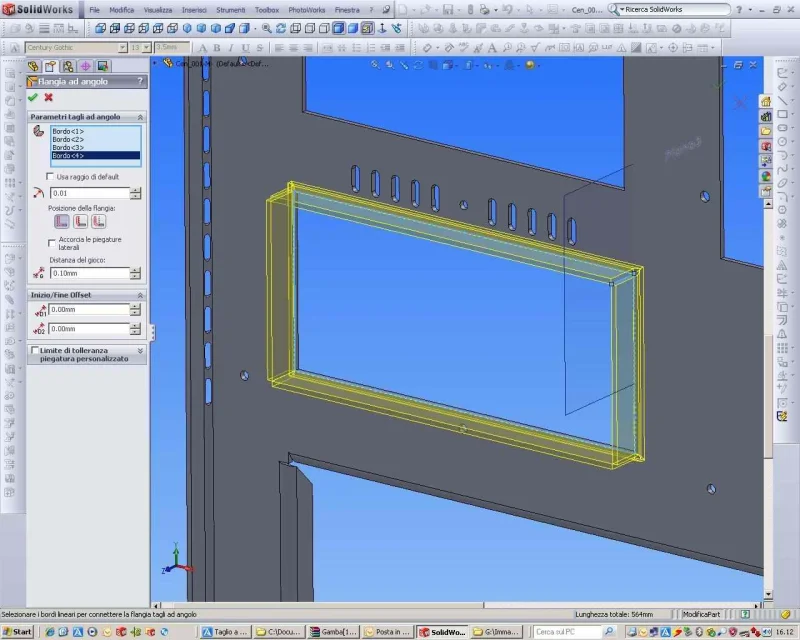Image resolution: width=800 pixels, height=640 pixels.
Task: Open the Strumenti menu
Action: tap(230, 9)
